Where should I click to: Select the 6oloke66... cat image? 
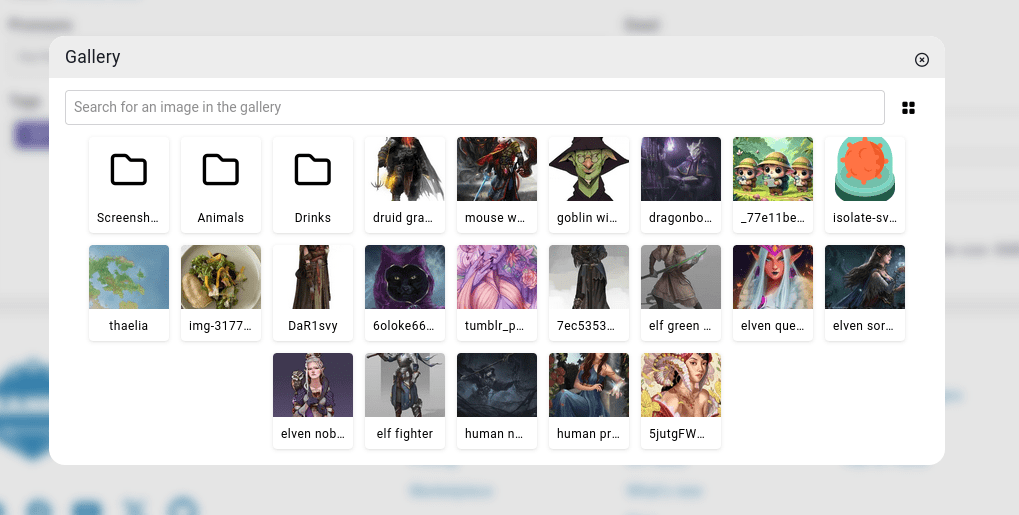405,293
